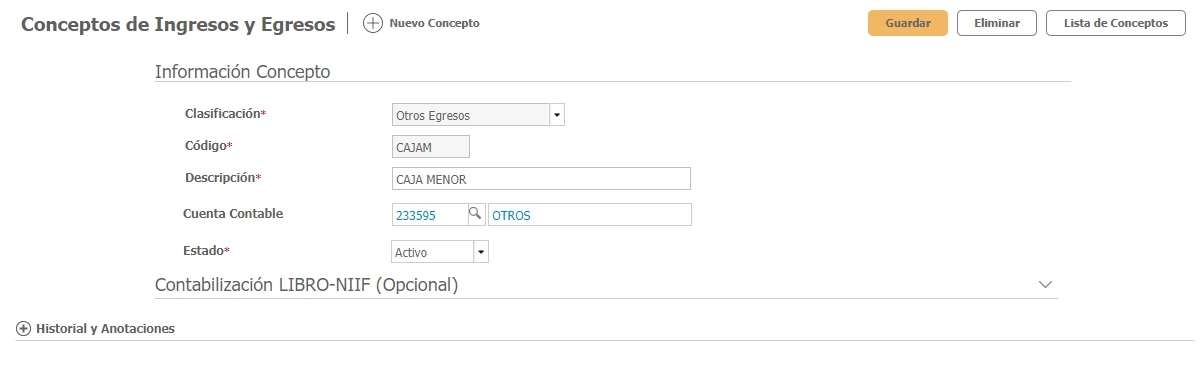Click the Eliminar button
The image size is (1204, 367).
click(997, 23)
